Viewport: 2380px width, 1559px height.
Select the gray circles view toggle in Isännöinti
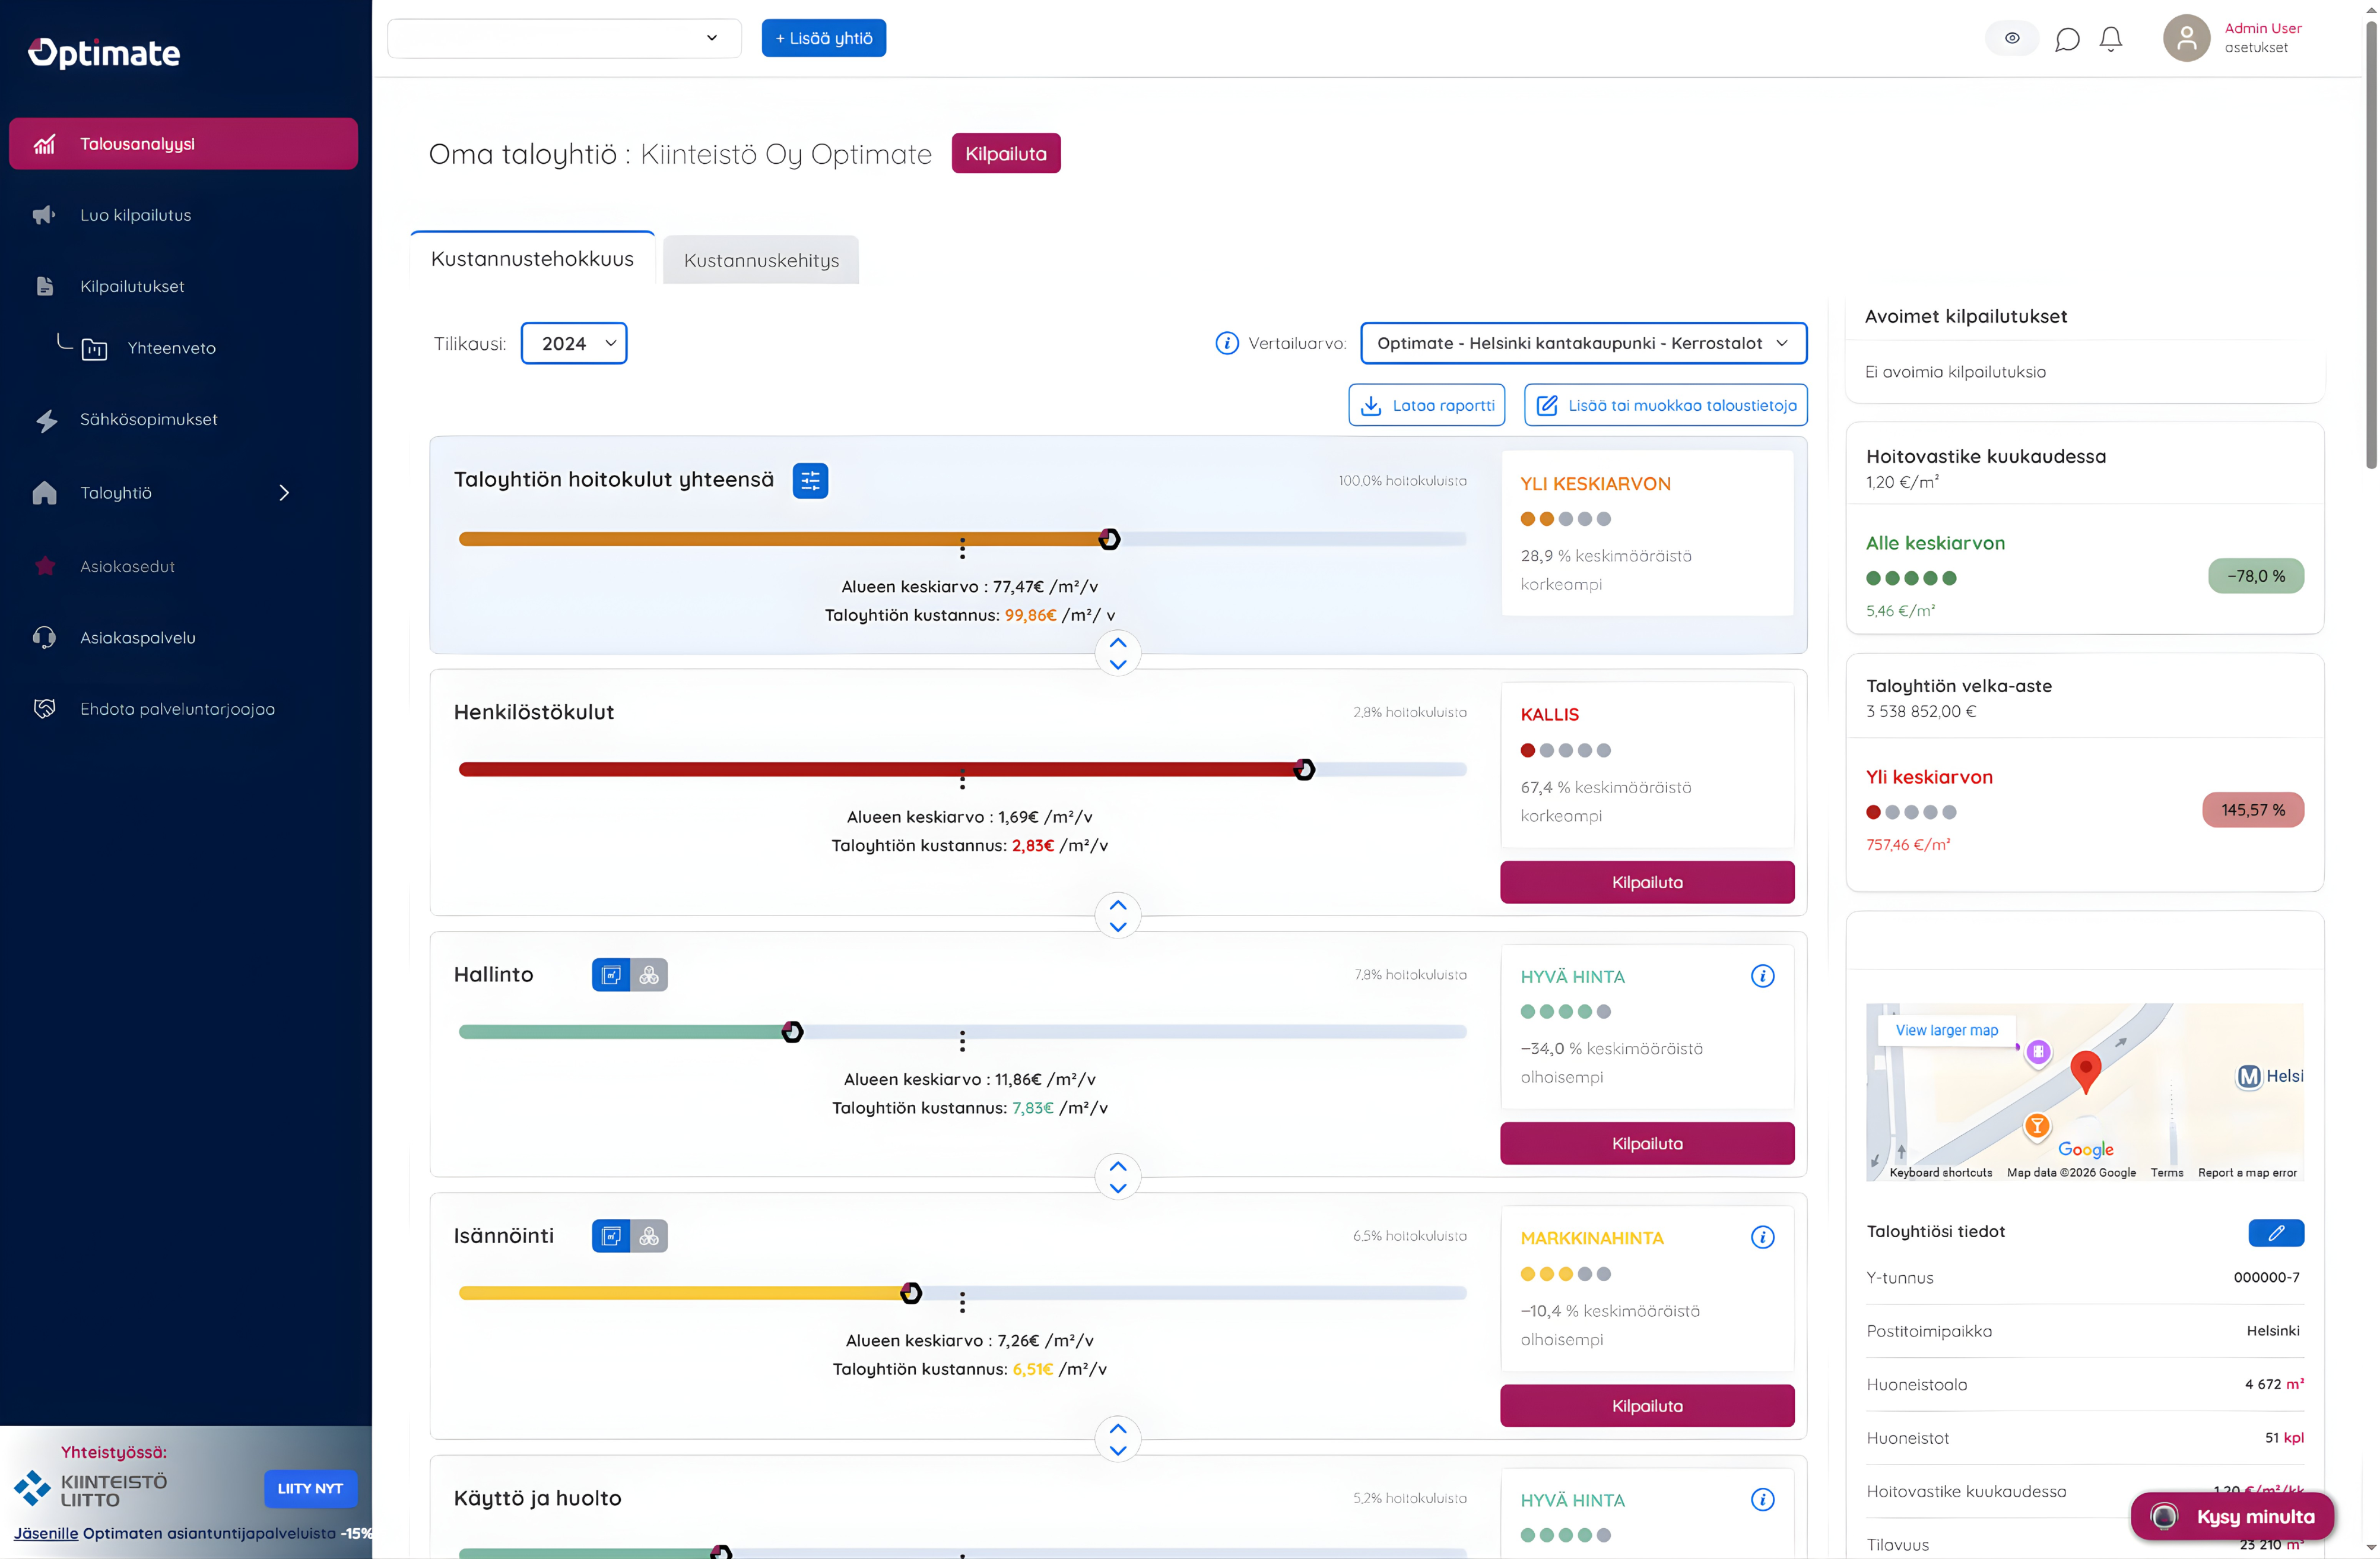[649, 1237]
